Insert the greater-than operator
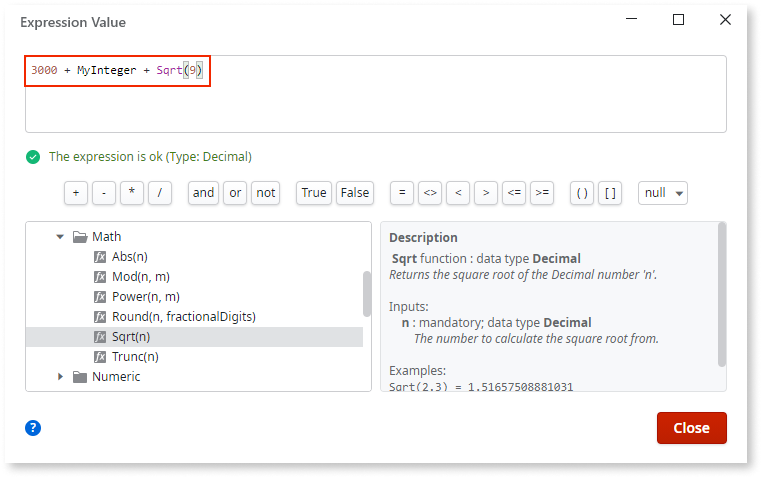Image resolution: width=762 pixels, height=478 pixels. click(486, 193)
